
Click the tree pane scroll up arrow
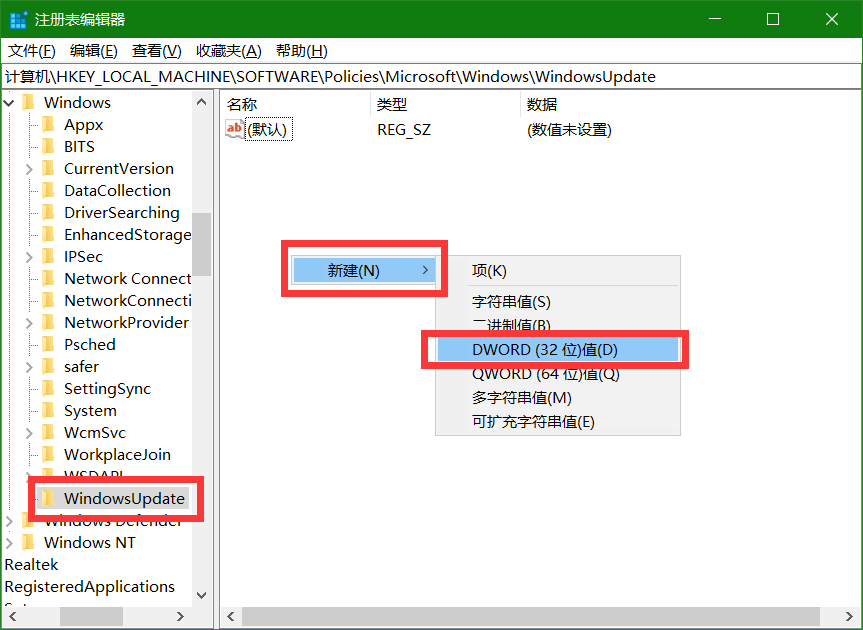[x=201, y=102]
